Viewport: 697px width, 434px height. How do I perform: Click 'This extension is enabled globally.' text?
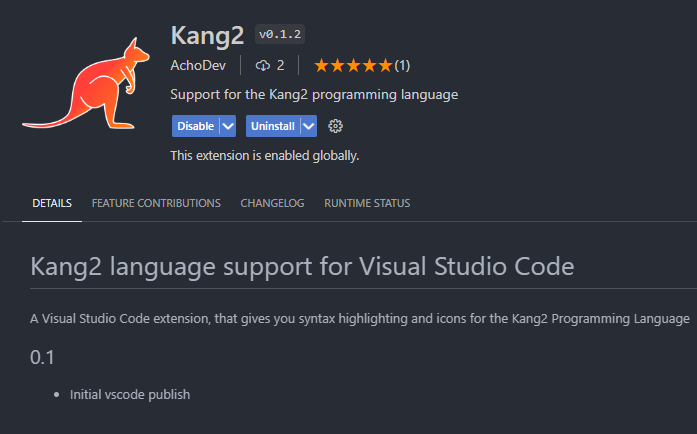pos(264,156)
